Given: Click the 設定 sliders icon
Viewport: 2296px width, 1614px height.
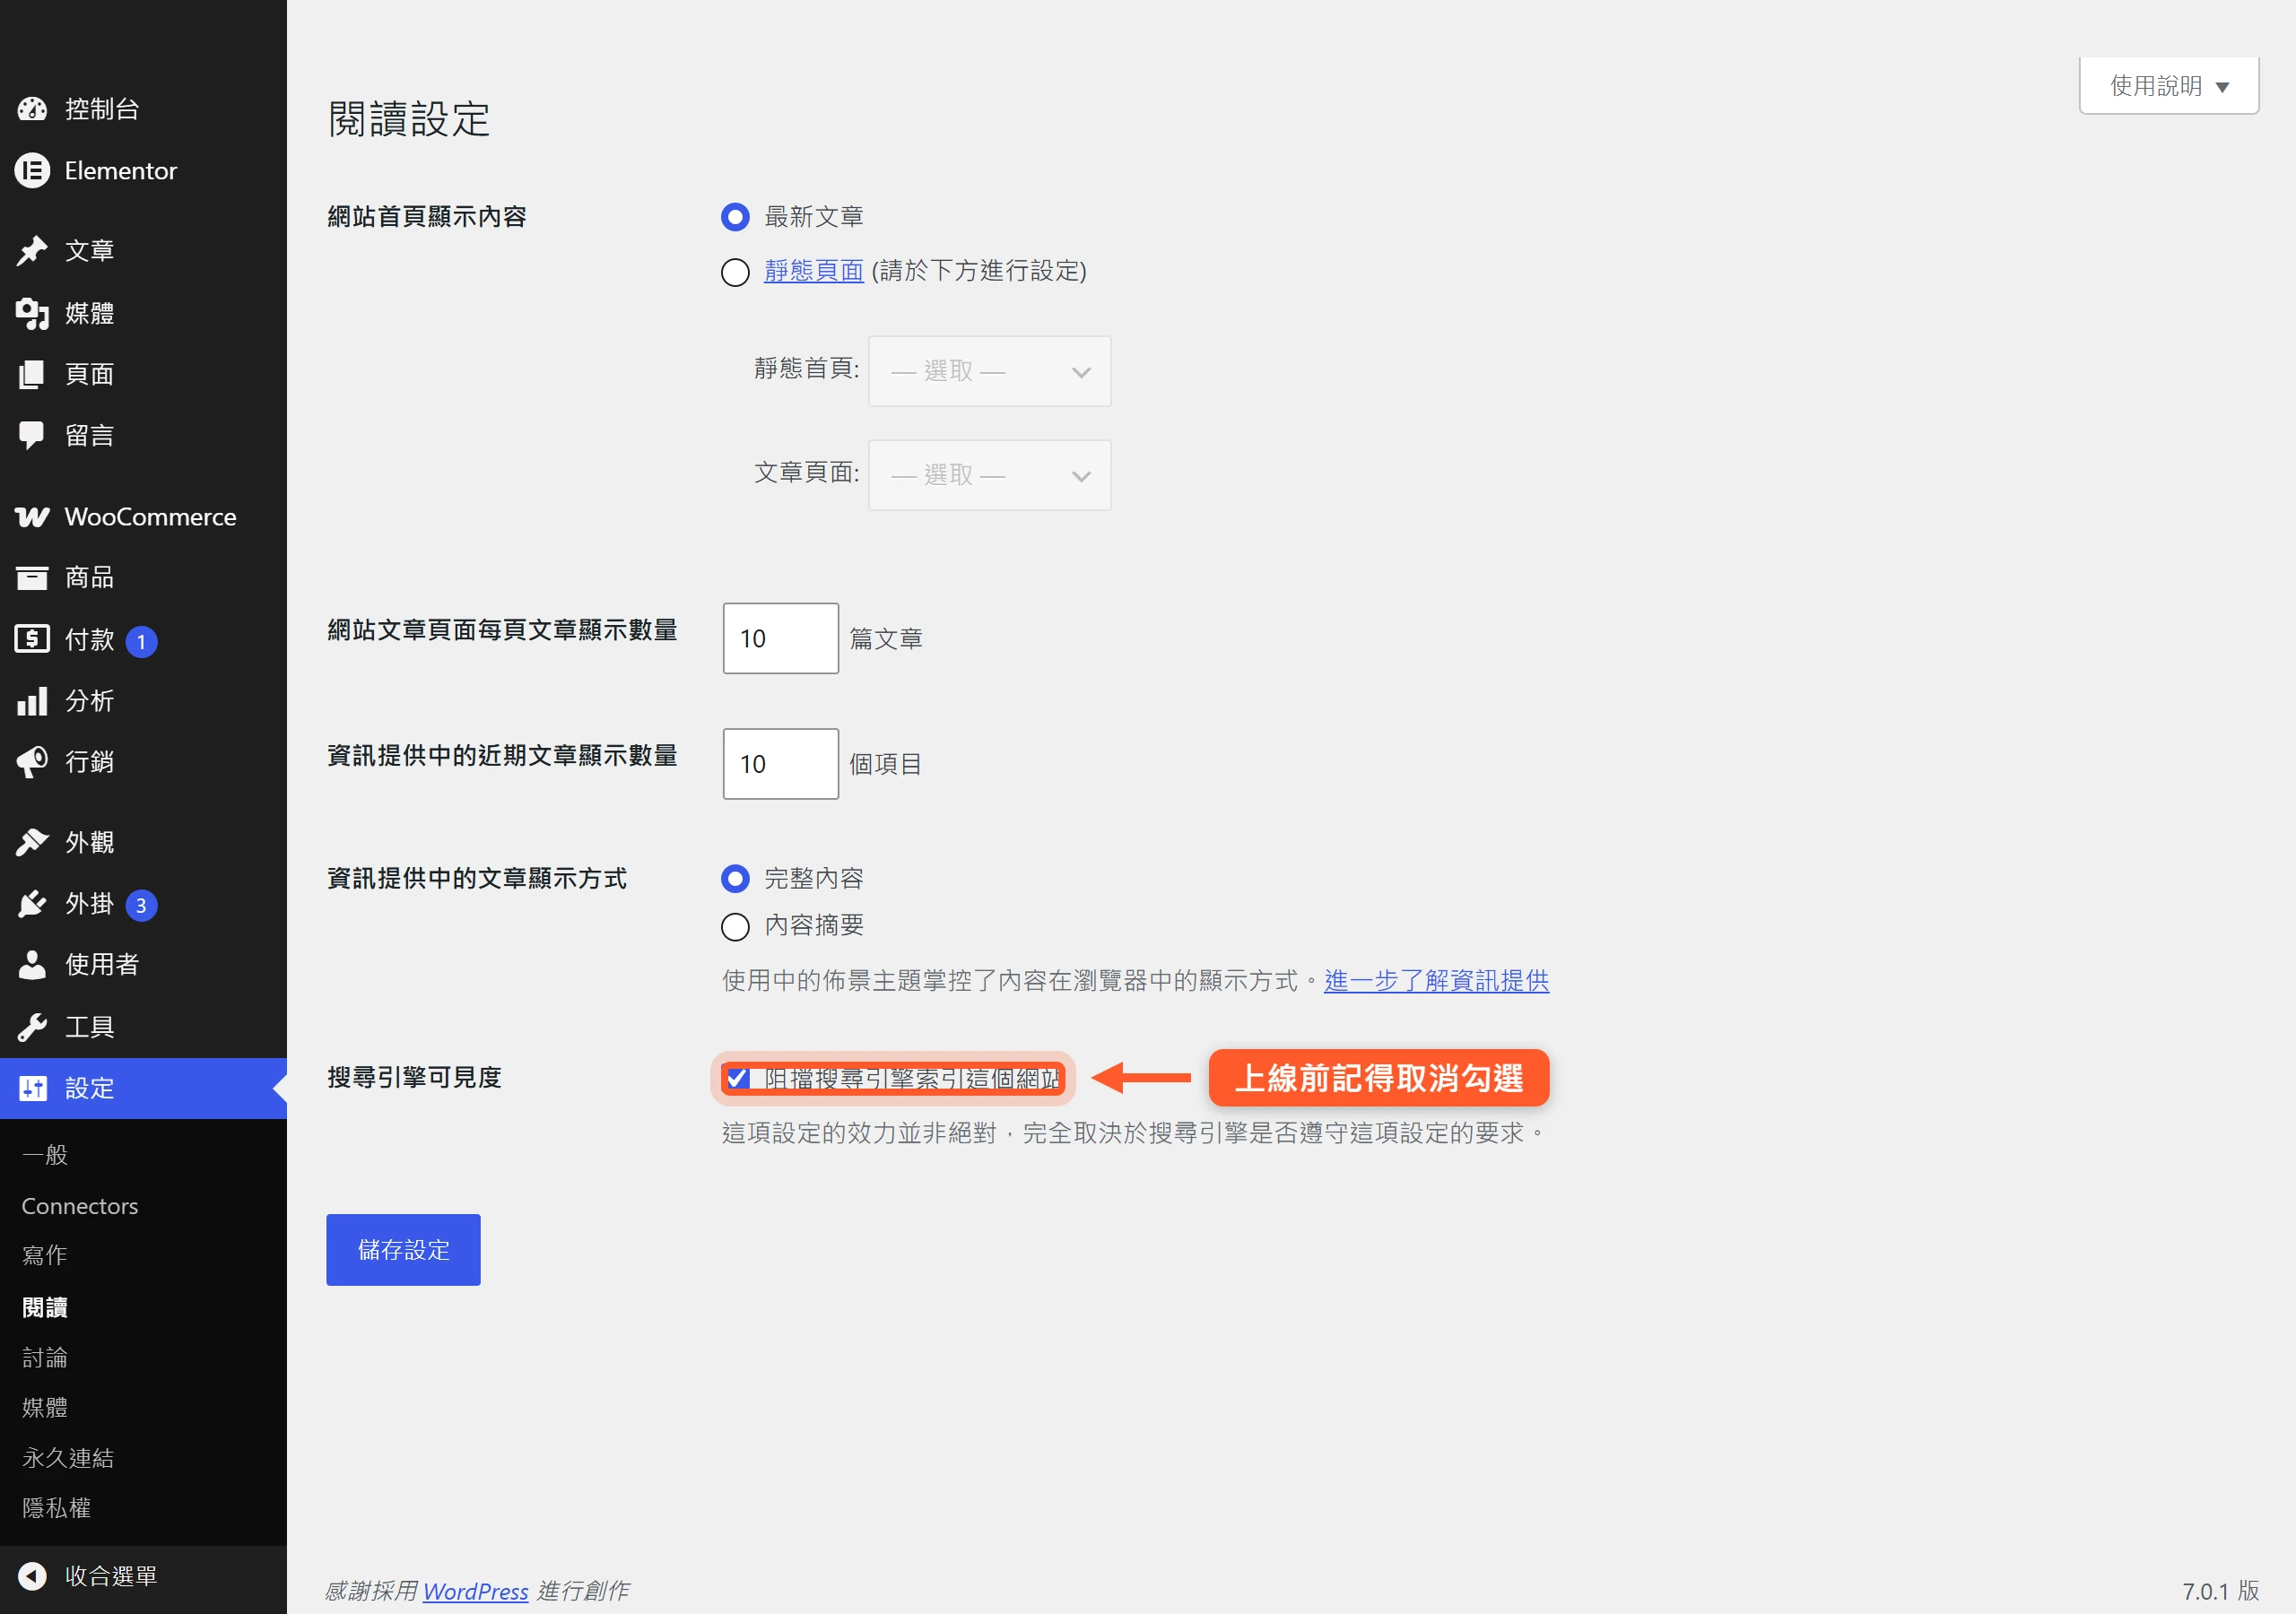Looking at the screenshot, I should [32, 1088].
